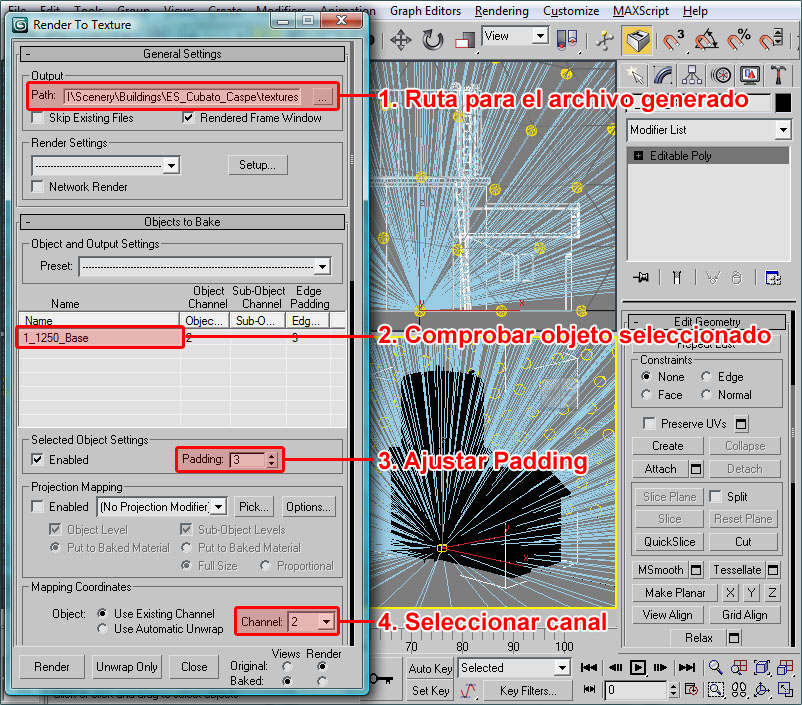Viewport: 802px width, 705px height.
Task: Click the black object color swatch
Action: click(x=783, y=102)
